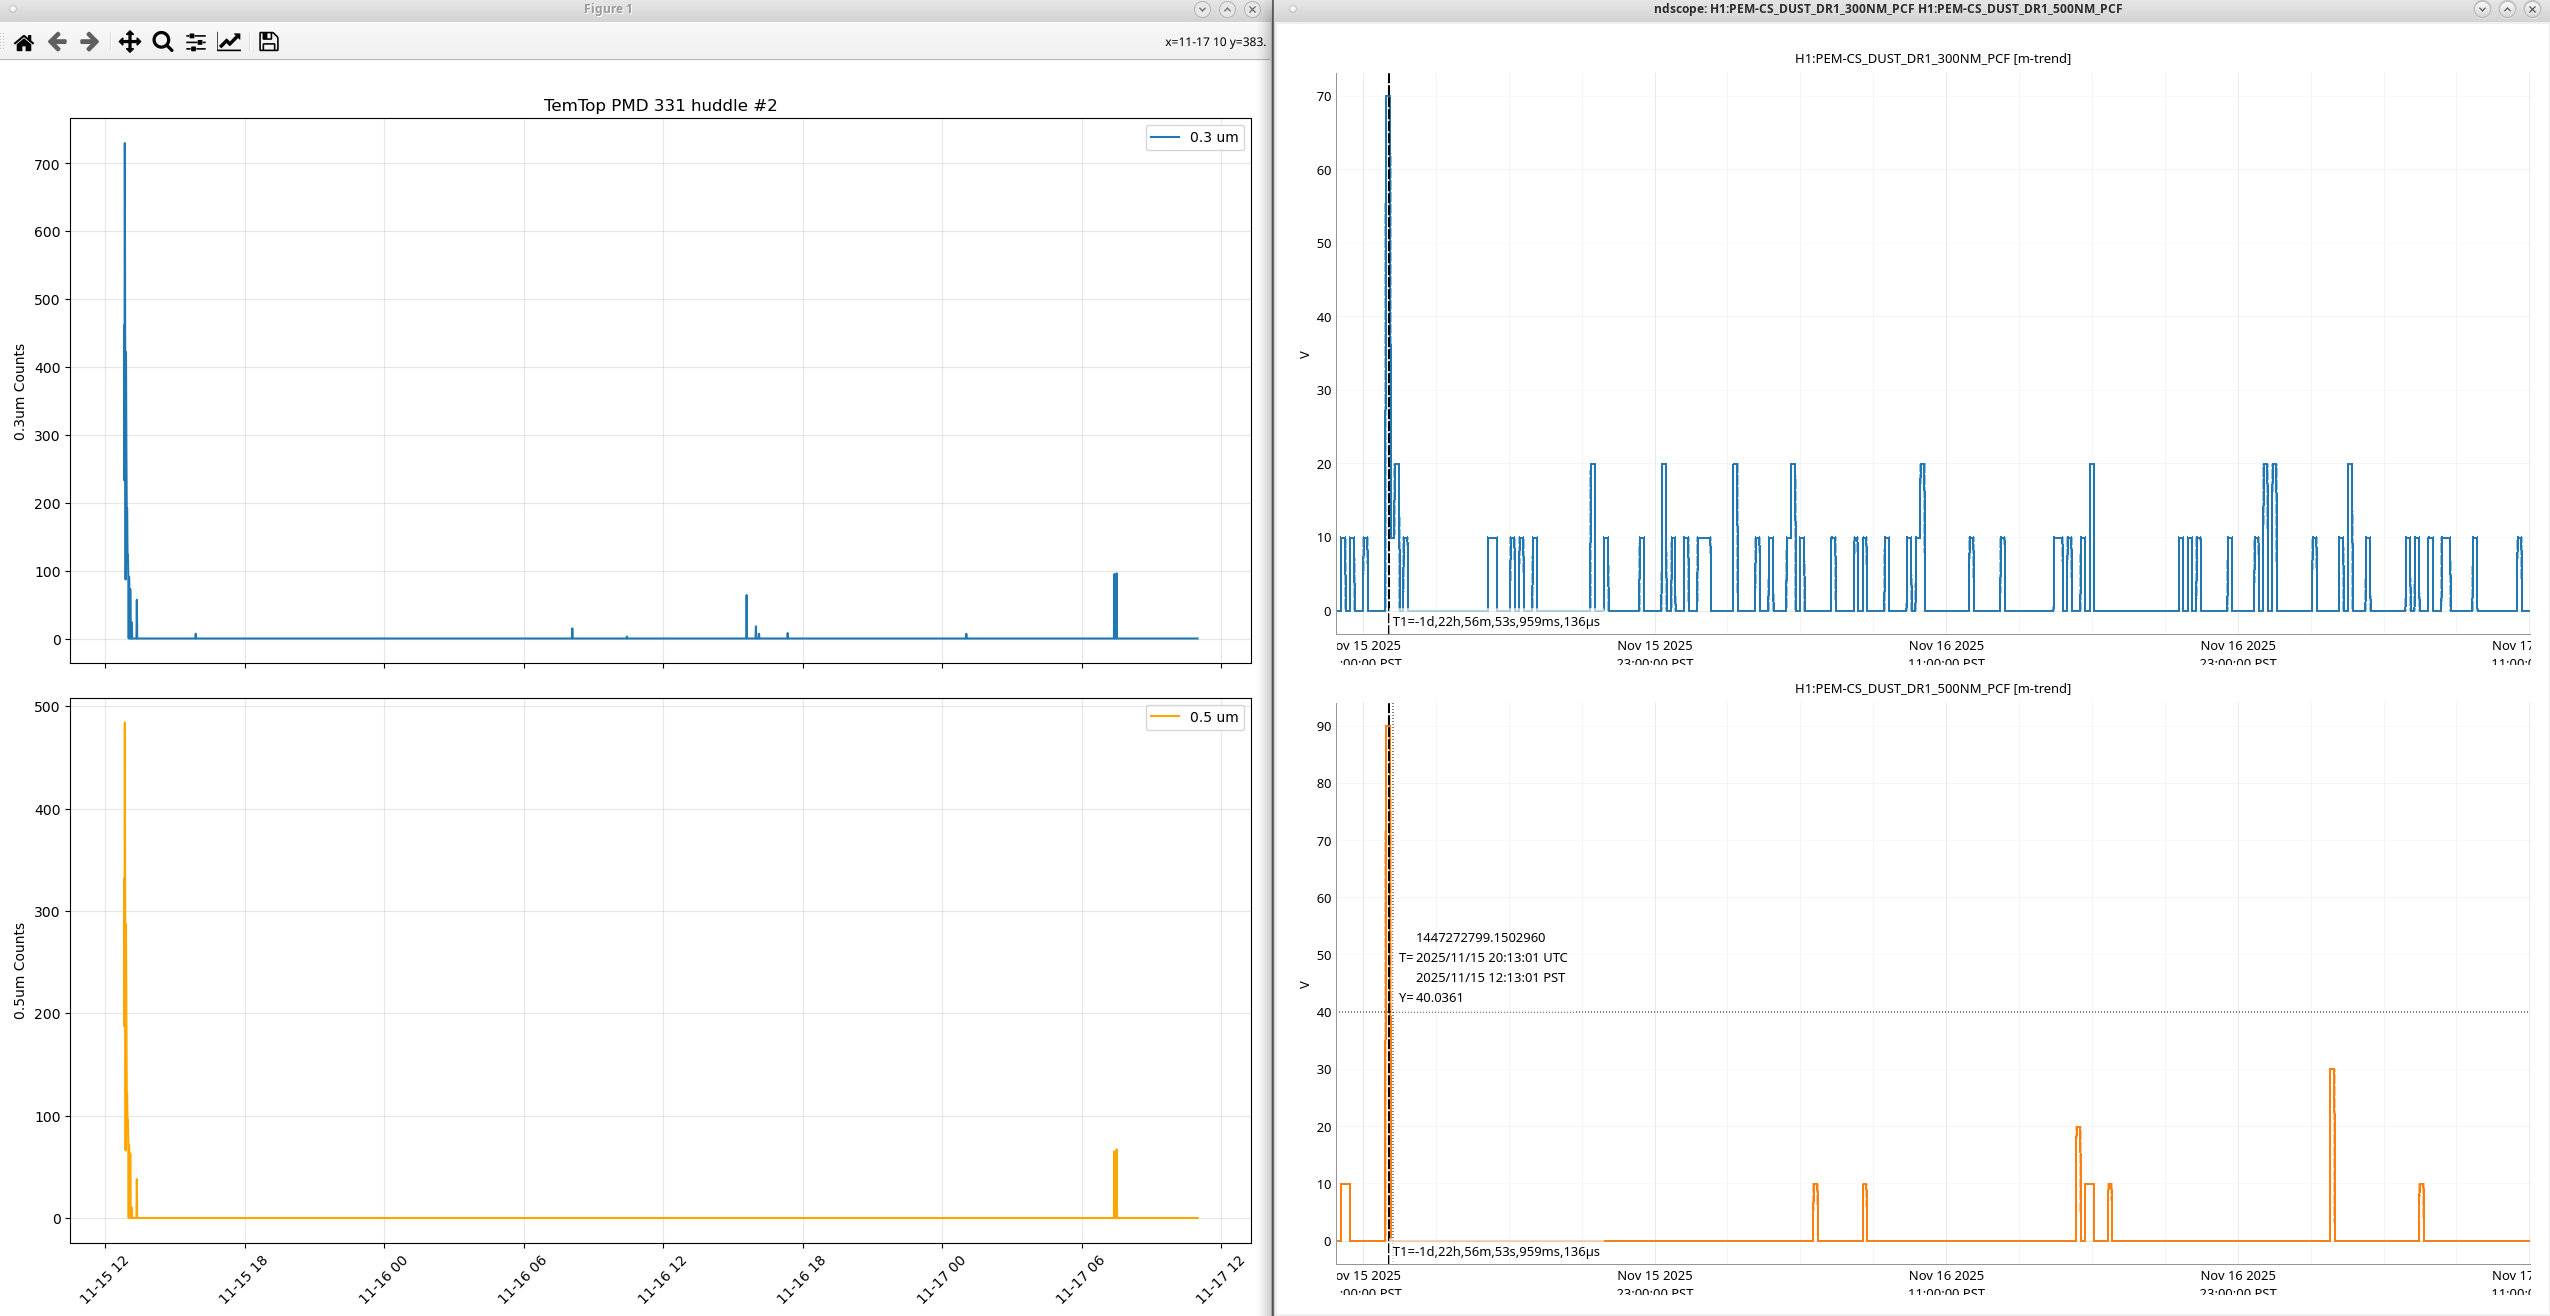Activate the Pan axes tool
This screenshot has height=1316, width=2550.
point(129,42)
